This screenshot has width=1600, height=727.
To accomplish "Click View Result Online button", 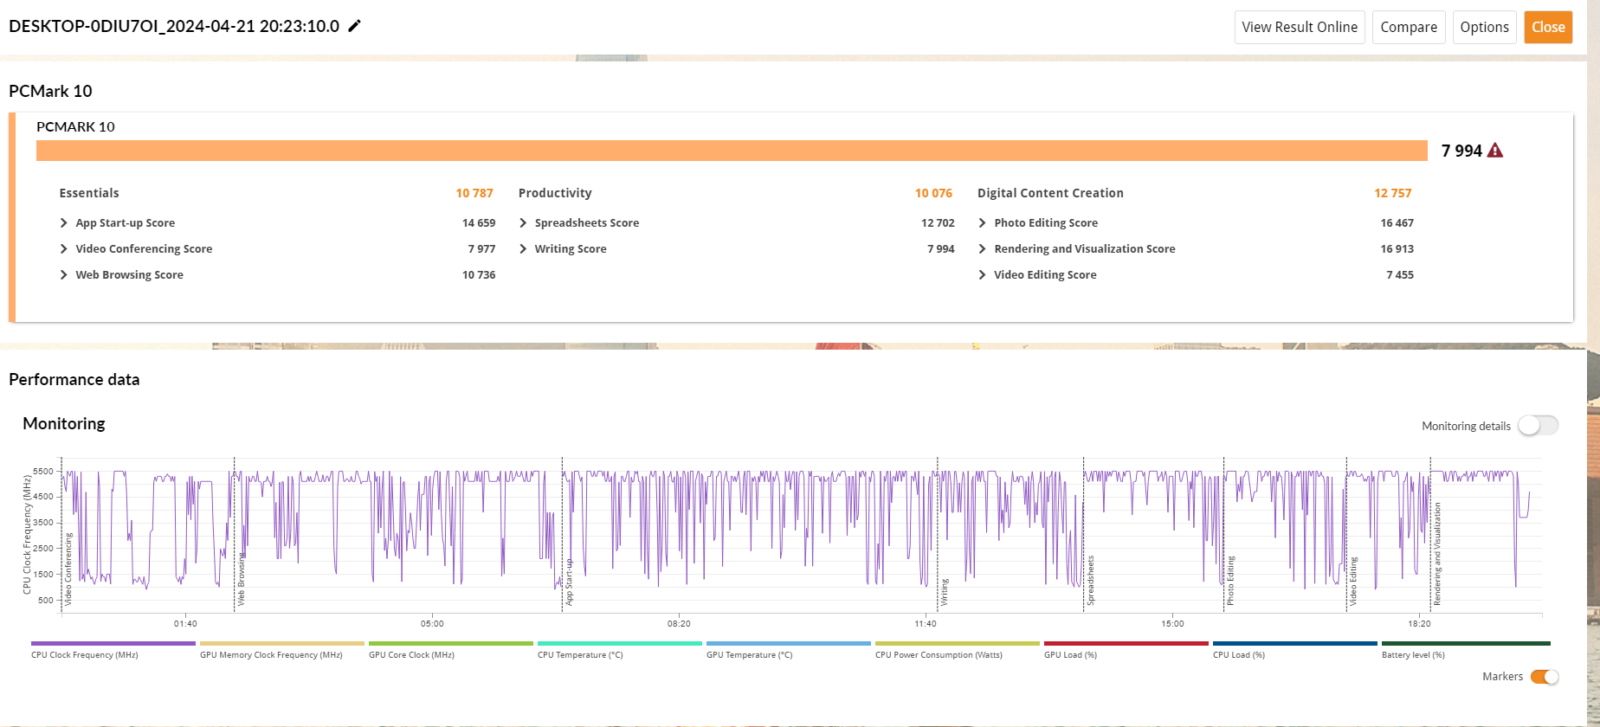I will tap(1299, 27).
